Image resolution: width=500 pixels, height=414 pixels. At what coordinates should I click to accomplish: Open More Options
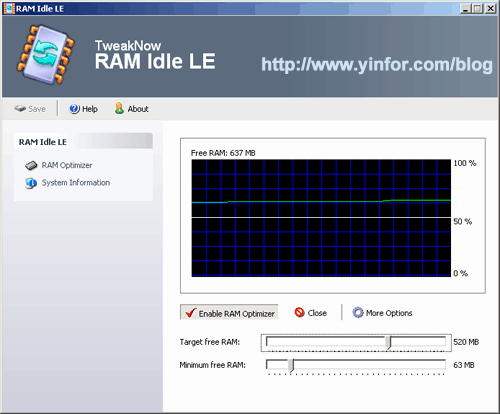coord(383,313)
